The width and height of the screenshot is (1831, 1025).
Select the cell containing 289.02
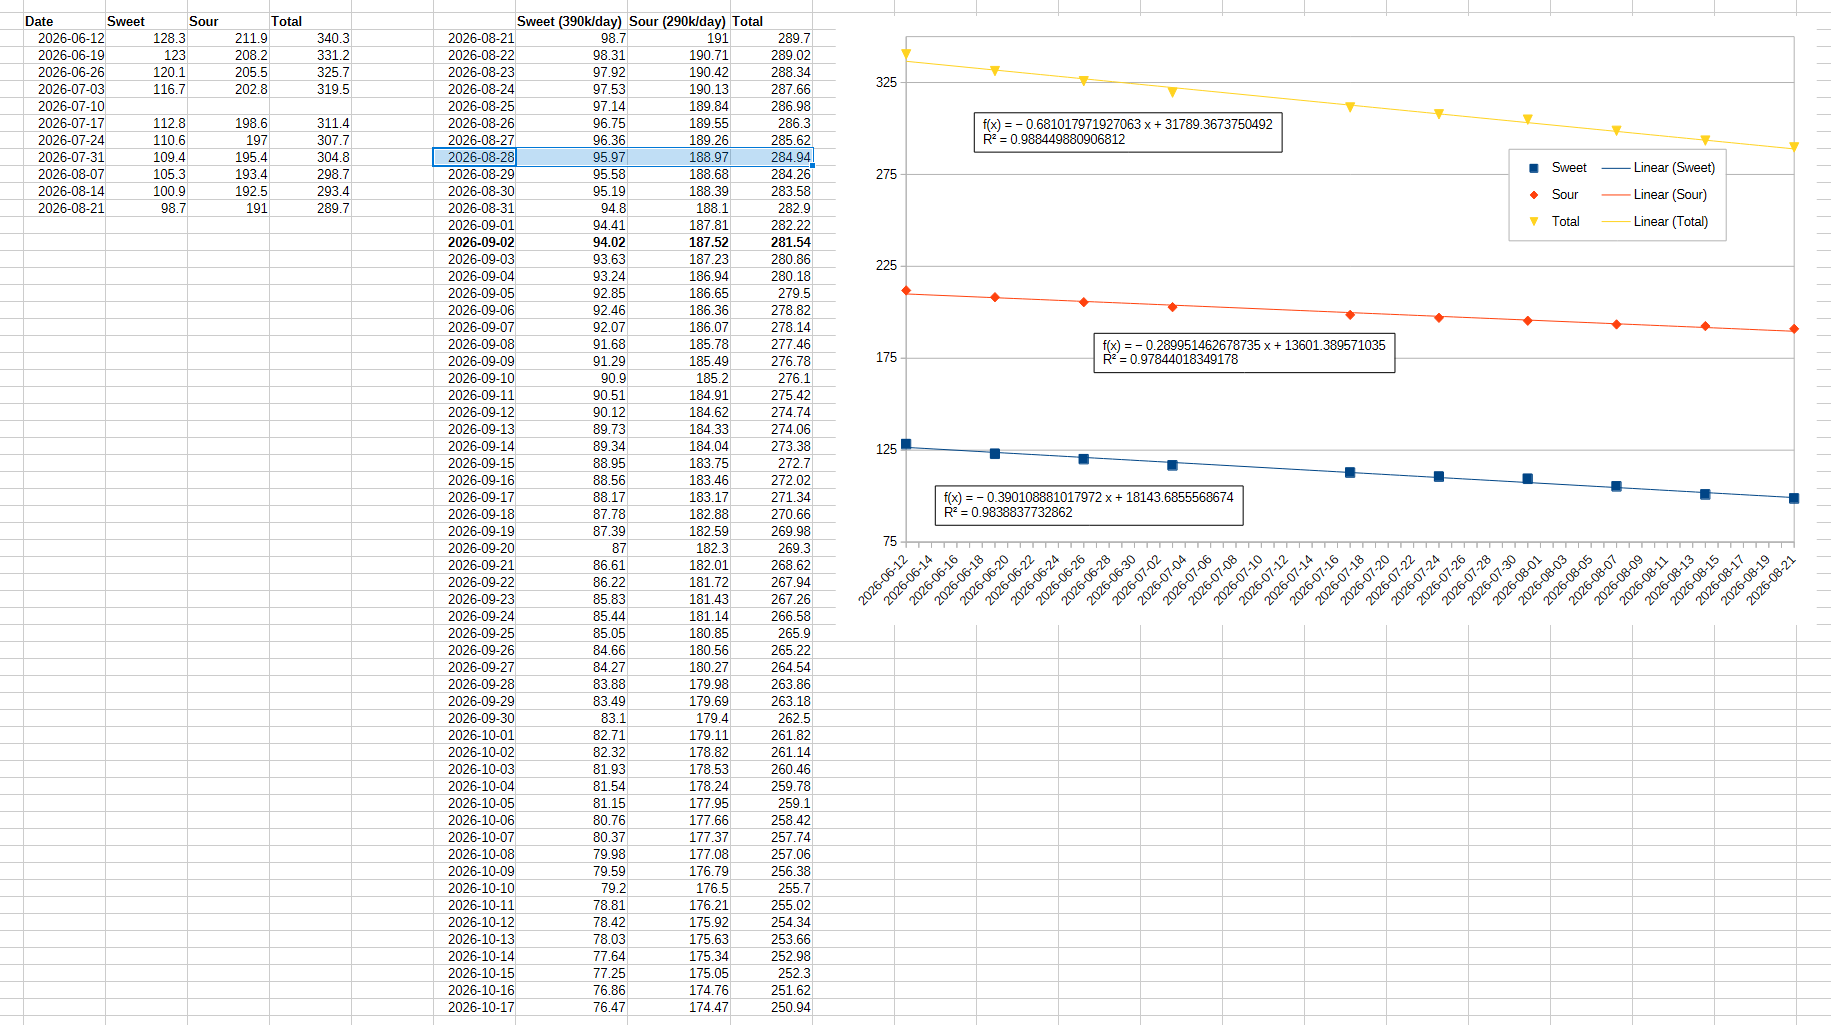[x=771, y=55]
